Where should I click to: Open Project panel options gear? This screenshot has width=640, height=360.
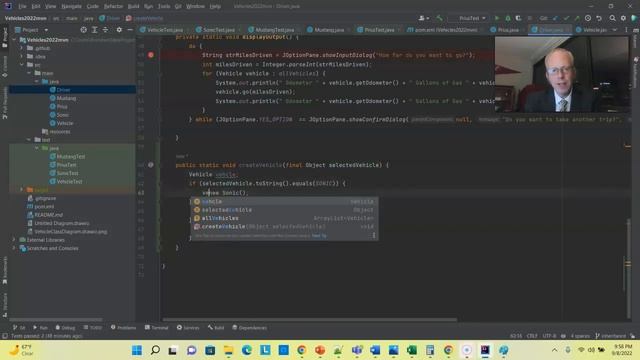click(x=119, y=30)
